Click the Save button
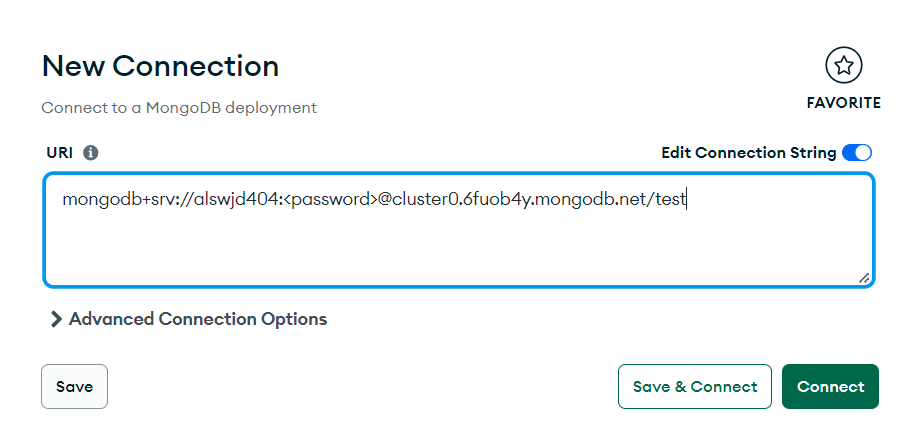 (x=74, y=387)
